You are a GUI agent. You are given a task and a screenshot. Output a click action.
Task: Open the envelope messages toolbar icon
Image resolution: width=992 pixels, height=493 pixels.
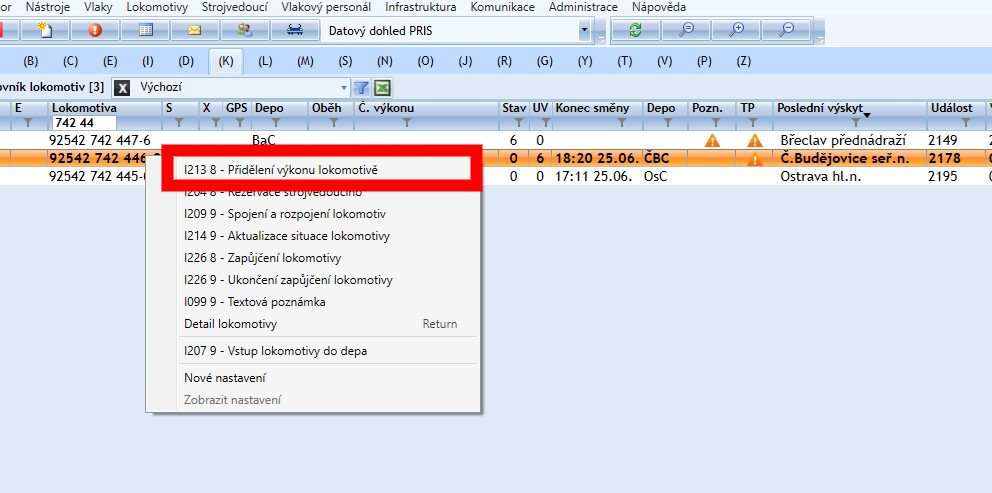point(194,30)
